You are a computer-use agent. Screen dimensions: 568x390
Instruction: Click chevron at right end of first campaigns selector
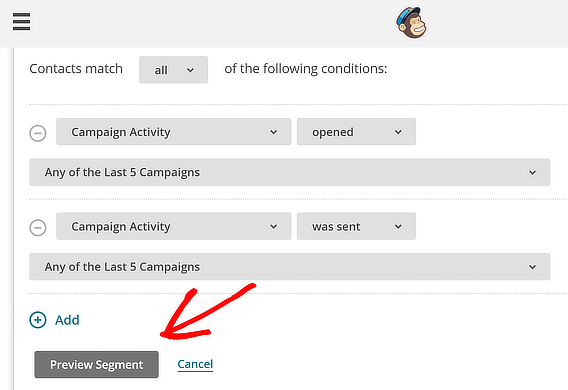tap(532, 173)
